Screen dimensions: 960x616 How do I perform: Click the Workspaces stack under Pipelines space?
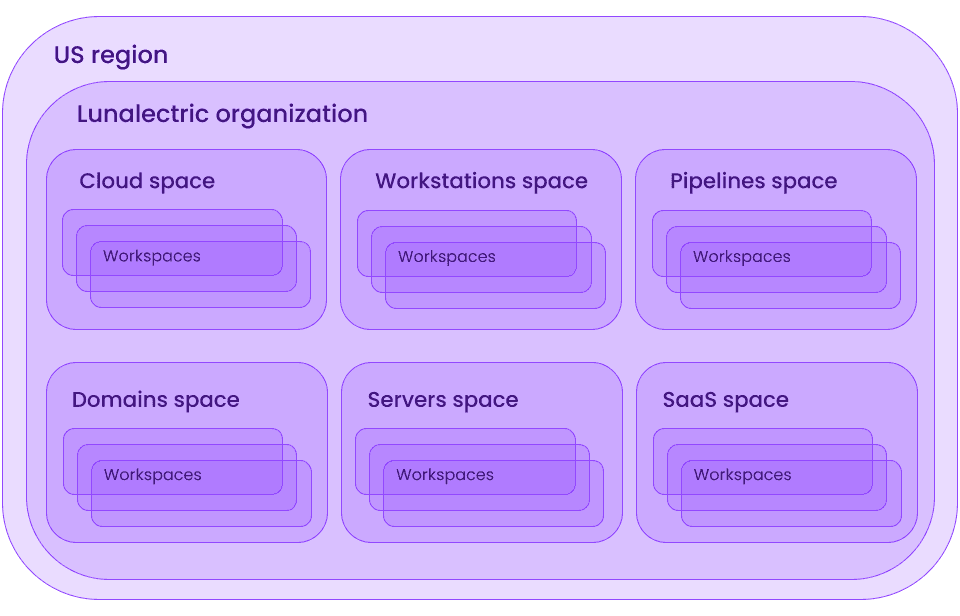pos(776,257)
